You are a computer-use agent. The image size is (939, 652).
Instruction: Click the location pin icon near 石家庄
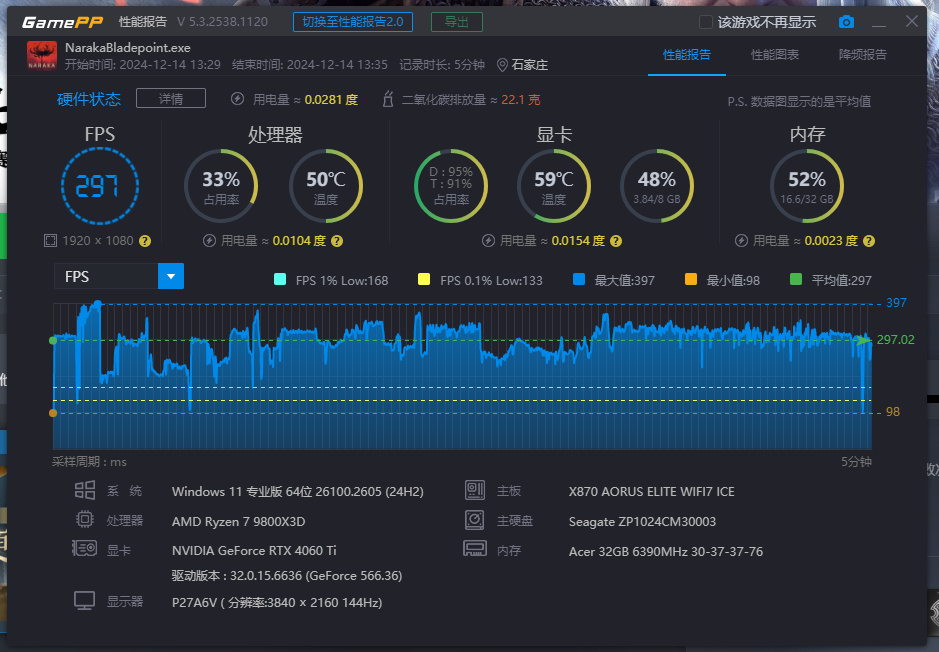tap(502, 65)
